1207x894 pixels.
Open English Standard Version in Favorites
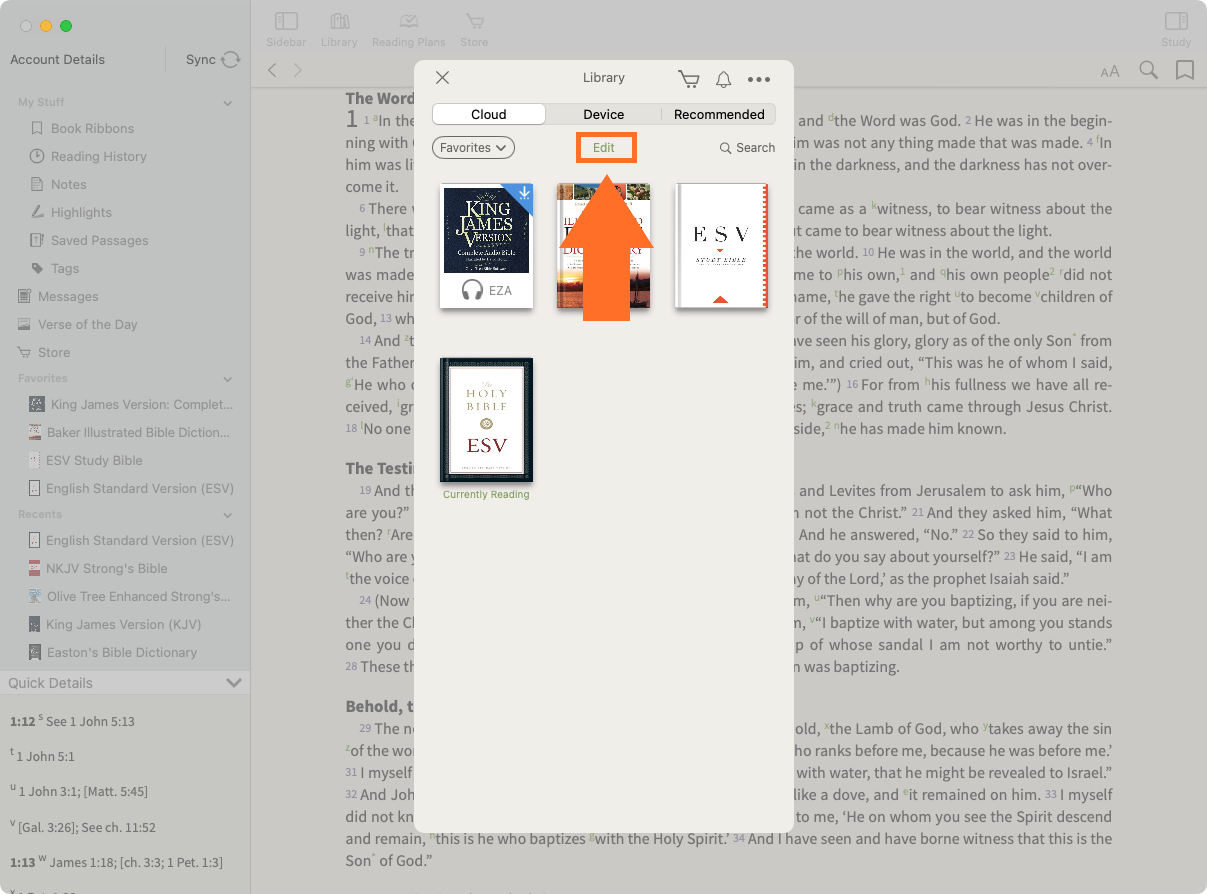pyautogui.click(x=131, y=488)
